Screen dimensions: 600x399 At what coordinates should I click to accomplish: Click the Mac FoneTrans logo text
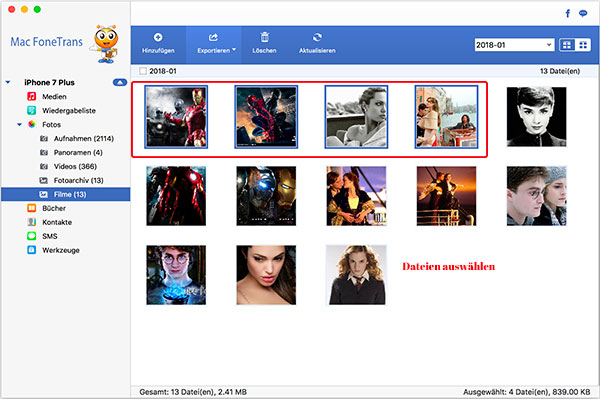[x=46, y=42]
